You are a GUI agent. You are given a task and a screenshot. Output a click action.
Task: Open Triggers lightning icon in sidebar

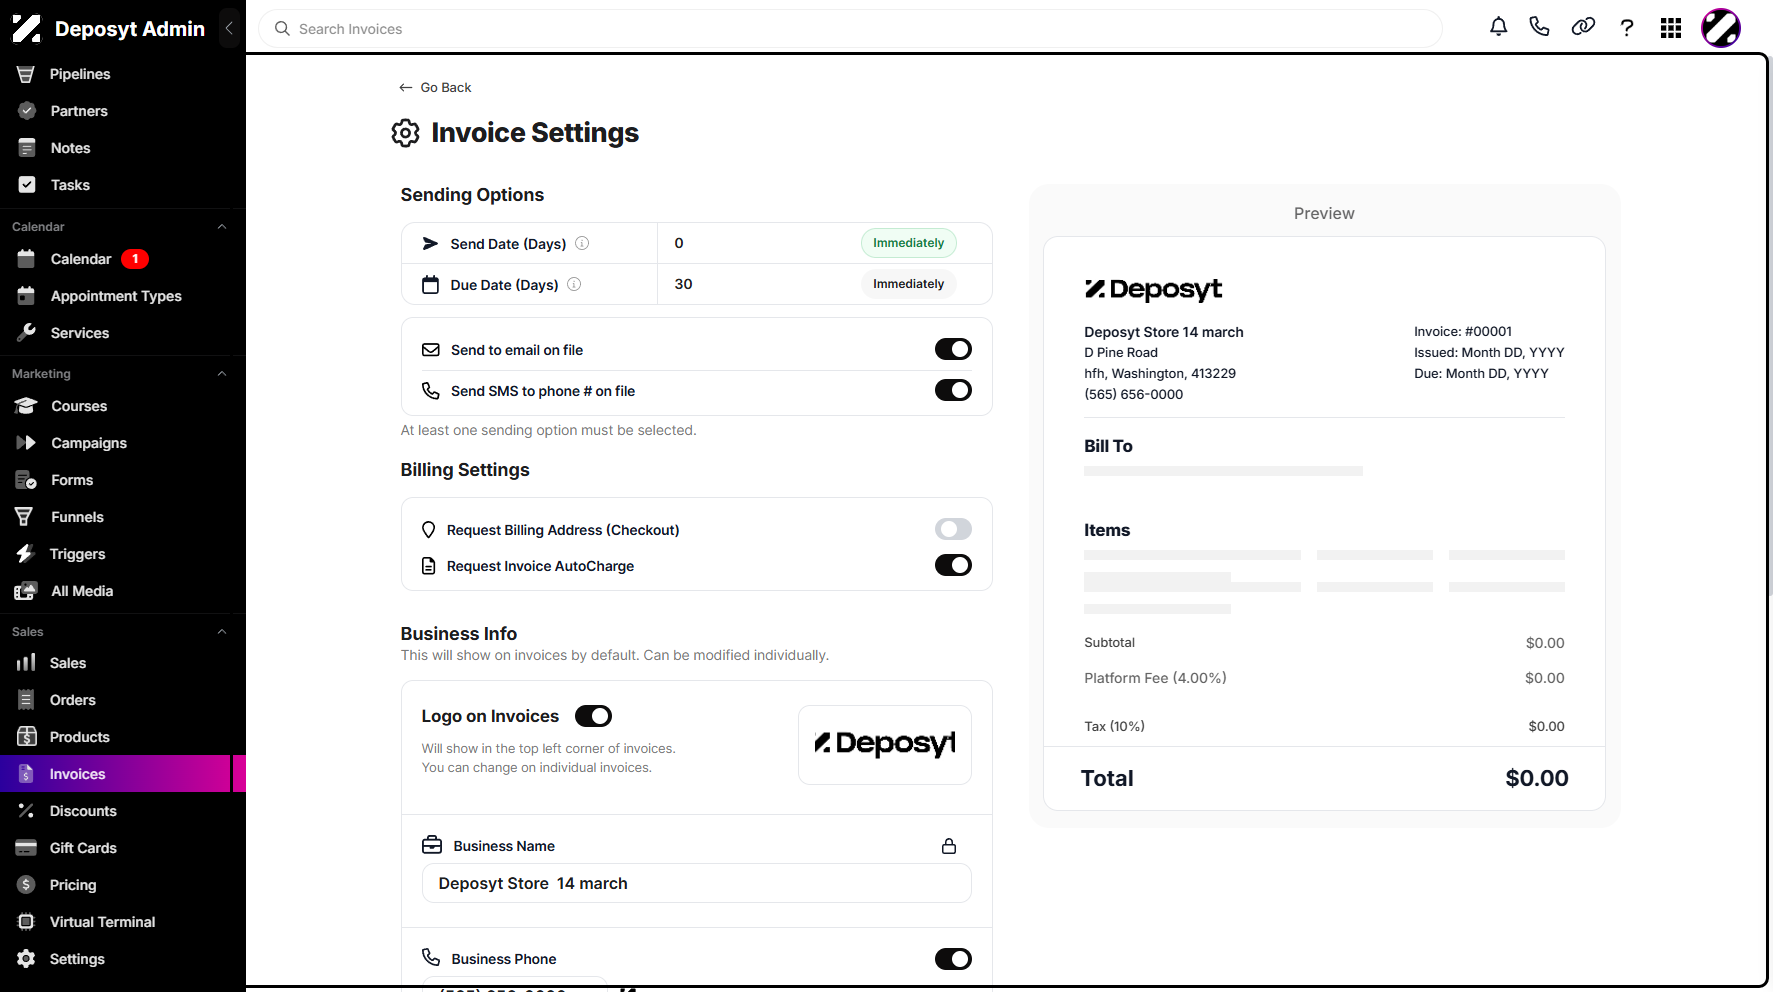coord(26,554)
